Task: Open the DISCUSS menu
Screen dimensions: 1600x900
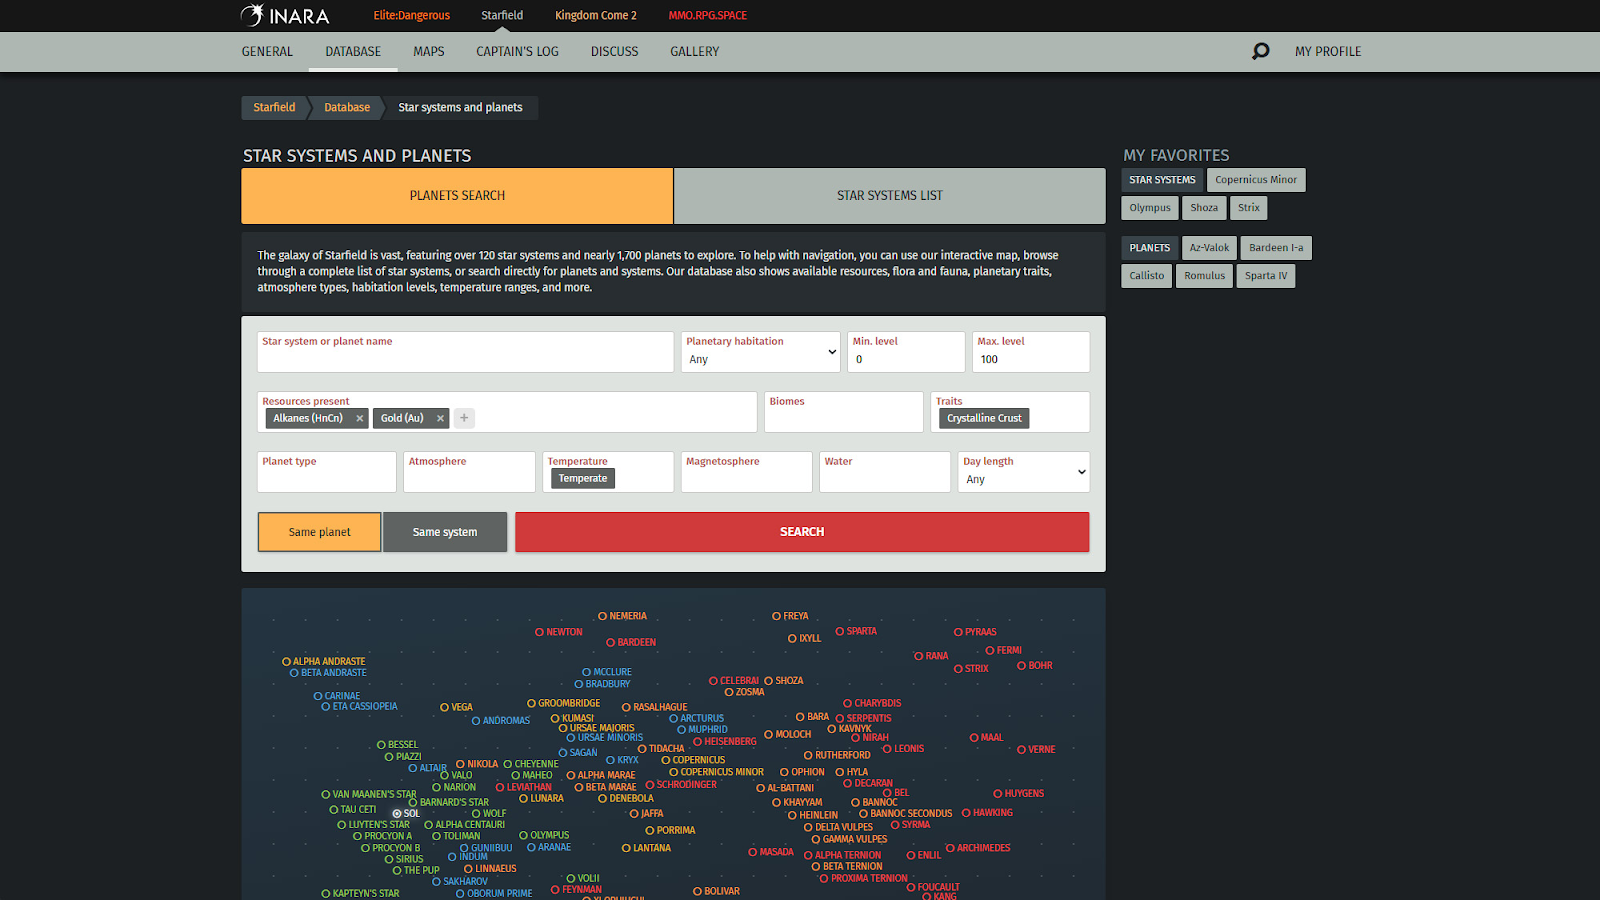Action: (x=614, y=52)
